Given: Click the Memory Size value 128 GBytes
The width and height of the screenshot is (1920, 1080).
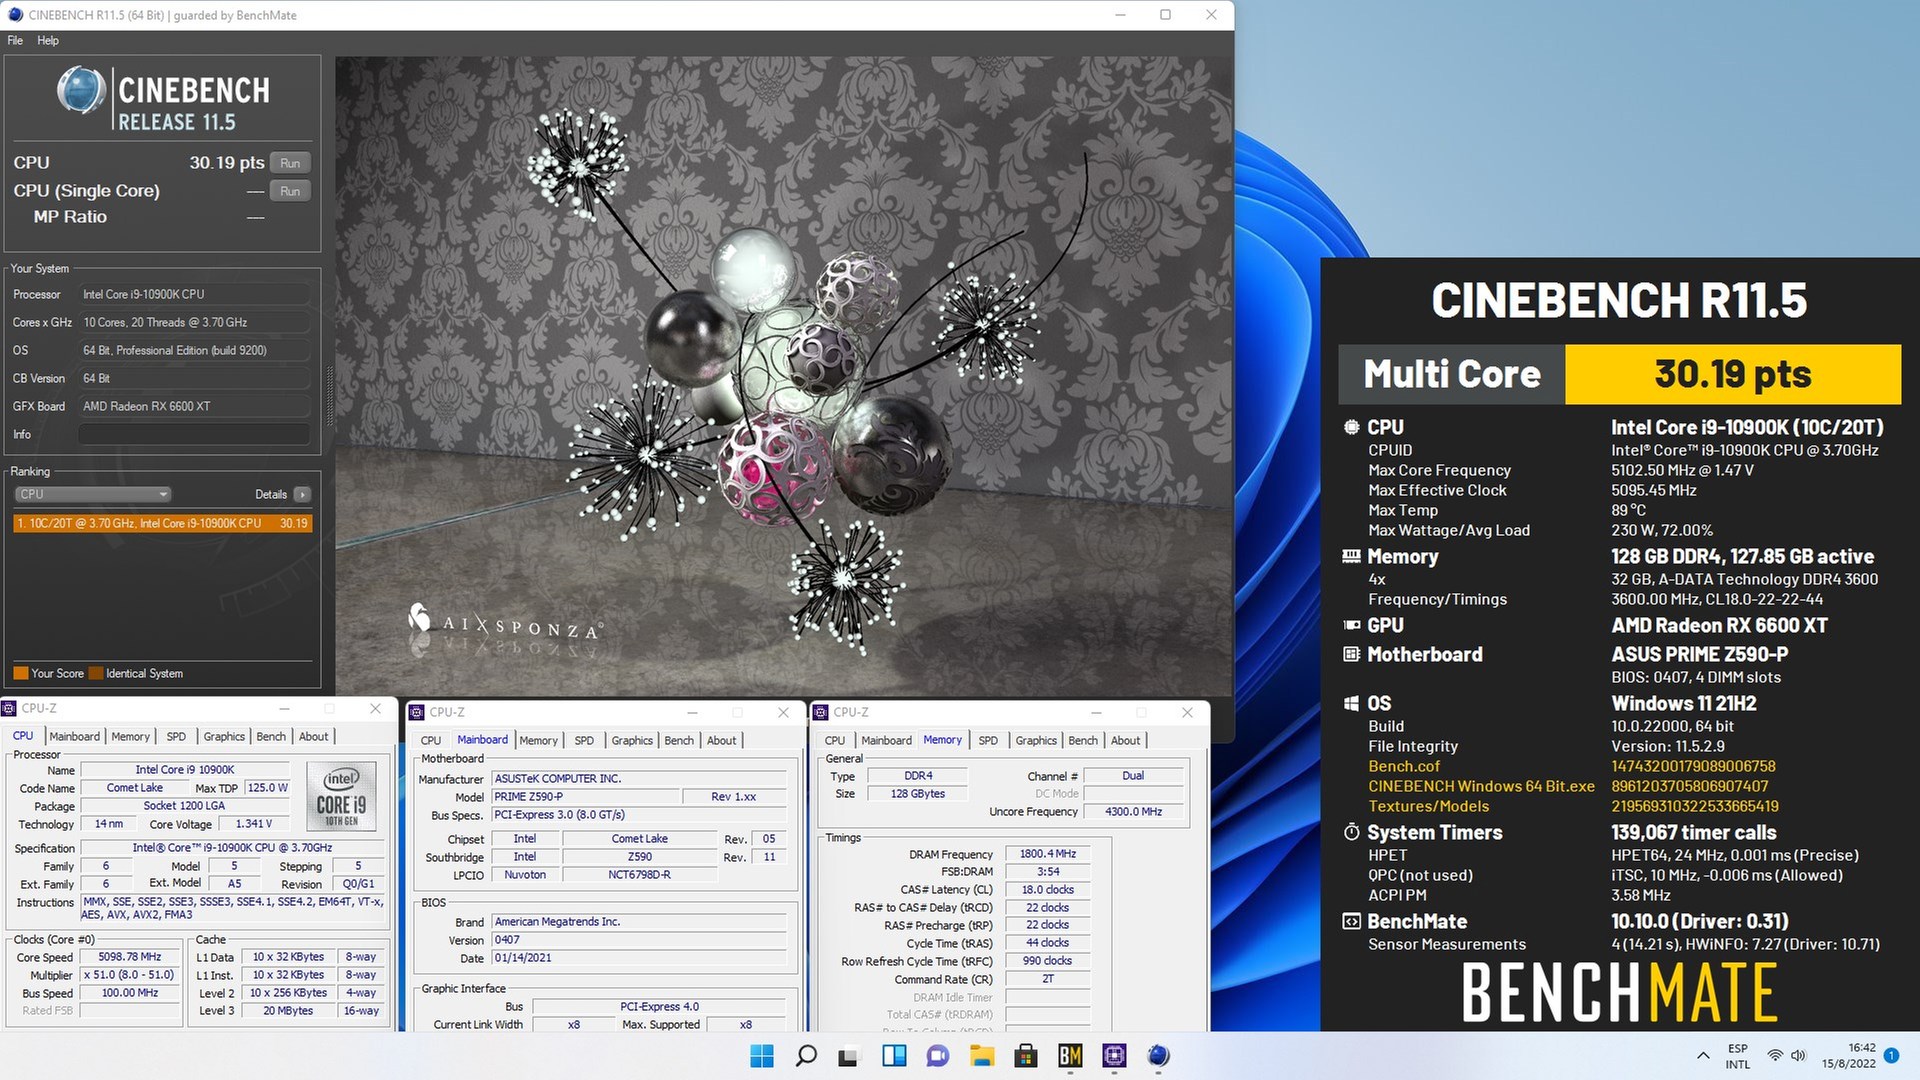Looking at the screenshot, I should [918, 794].
